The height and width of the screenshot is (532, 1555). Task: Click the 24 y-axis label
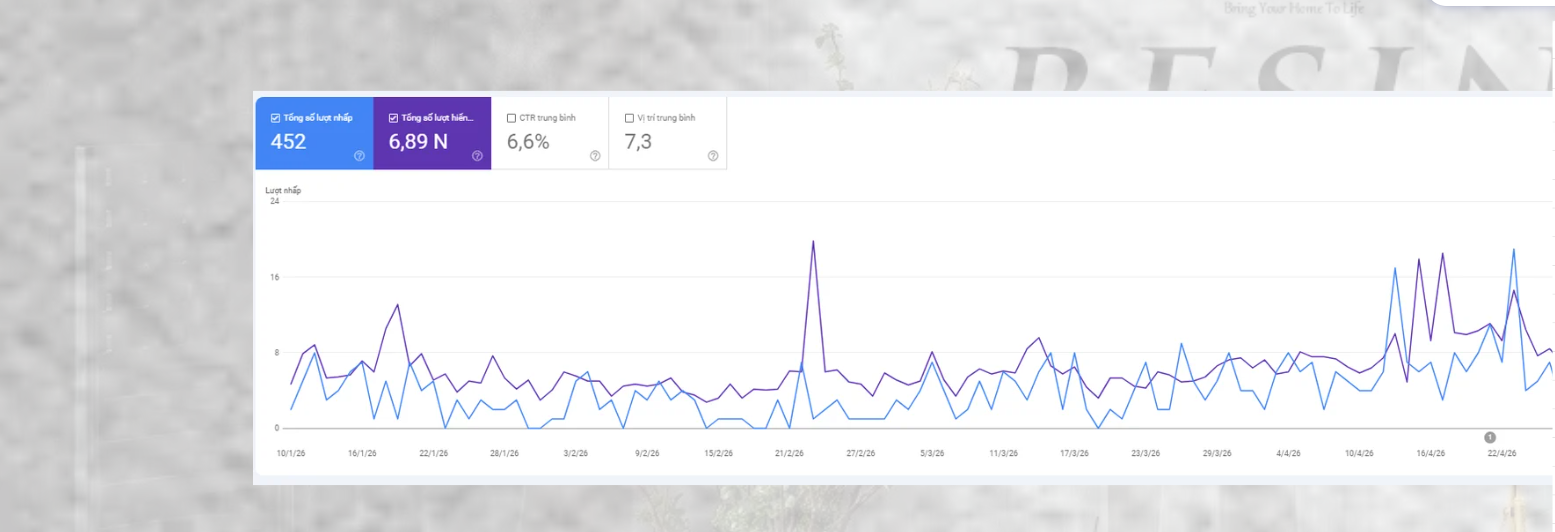pos(274,201)
